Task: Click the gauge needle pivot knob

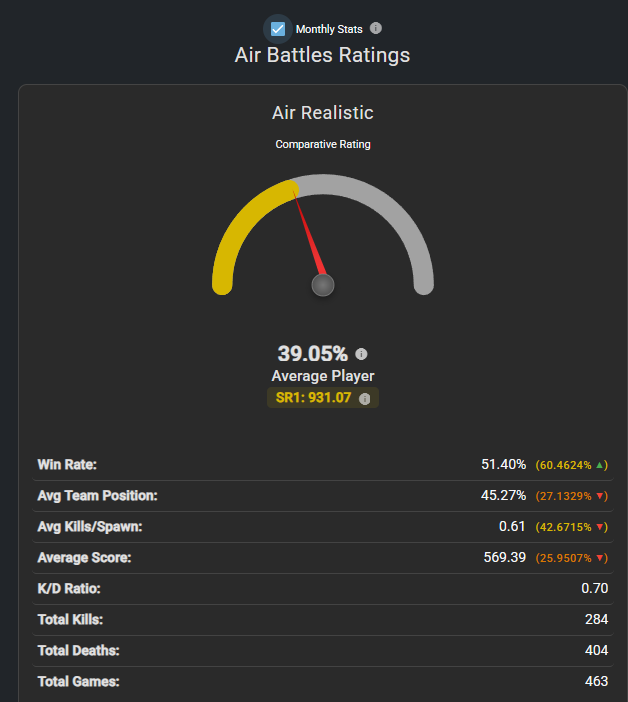Action: (322, 286)
